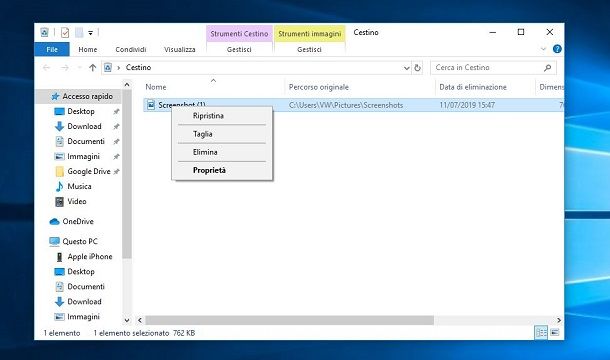Expand the ribbon with the chevron arrow
The width and height of the screenshot is (610, 360).
pyautogui.click(x=543, y=49)
